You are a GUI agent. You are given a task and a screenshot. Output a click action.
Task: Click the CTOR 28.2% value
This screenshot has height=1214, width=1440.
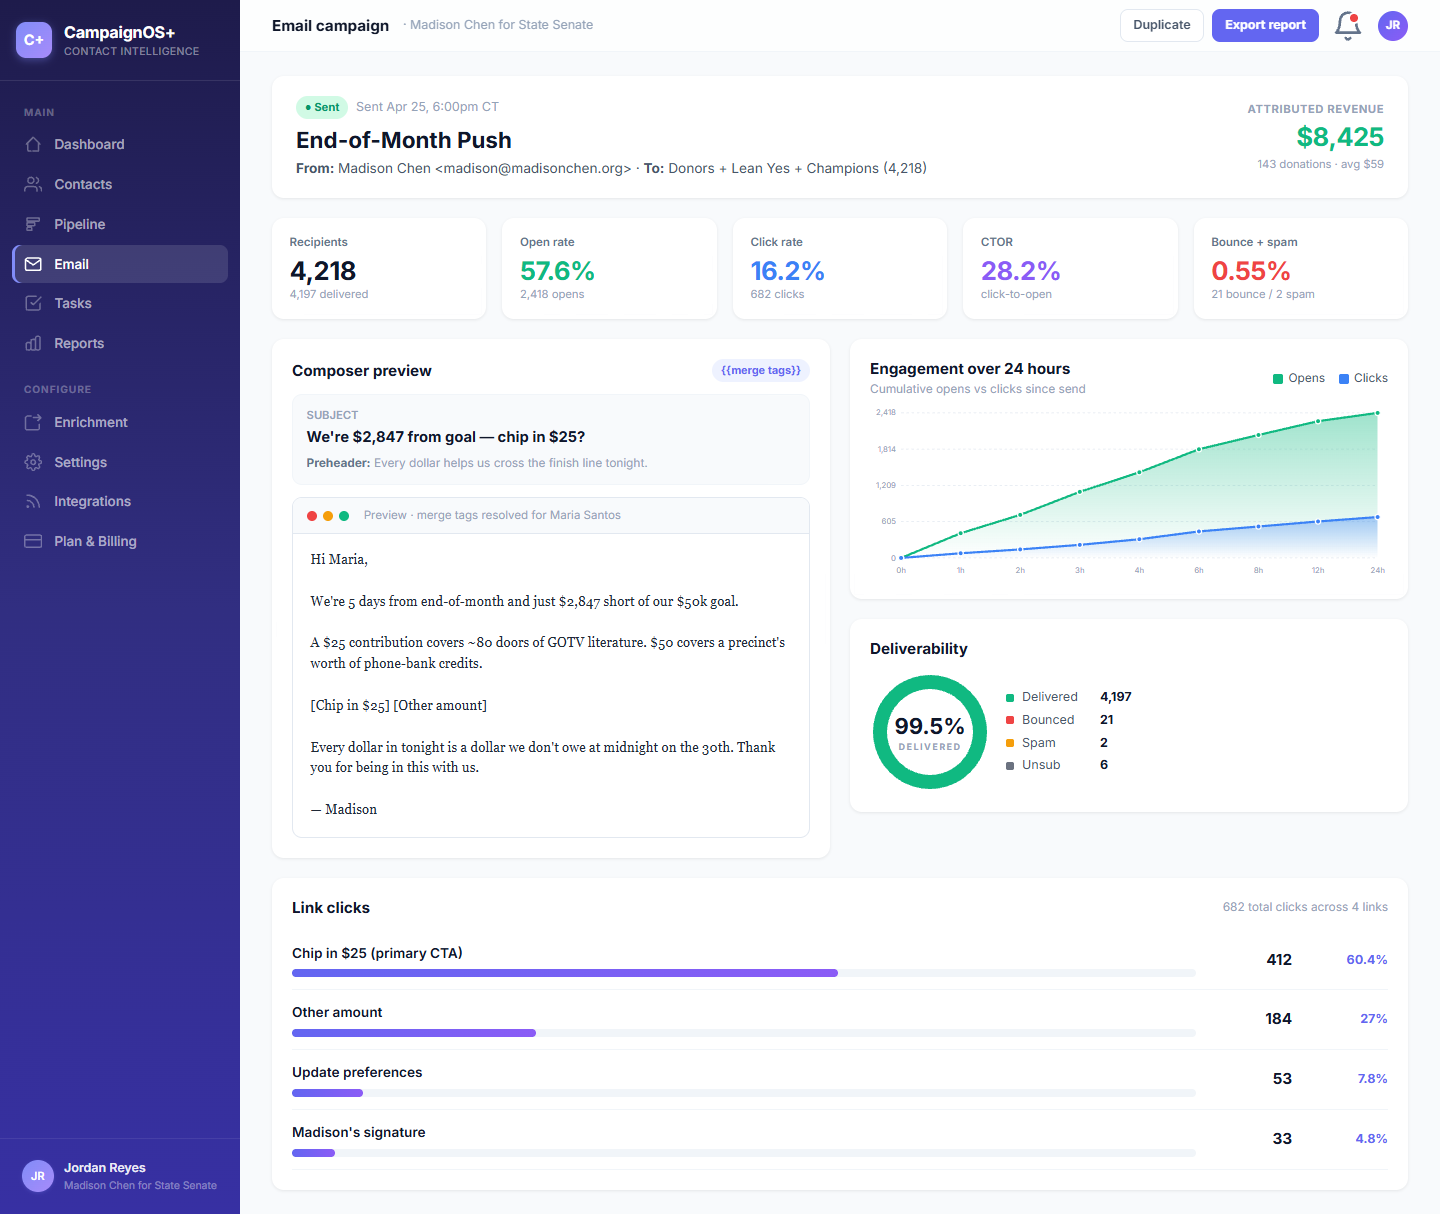pyautogui.click(x=1020, y=271)
